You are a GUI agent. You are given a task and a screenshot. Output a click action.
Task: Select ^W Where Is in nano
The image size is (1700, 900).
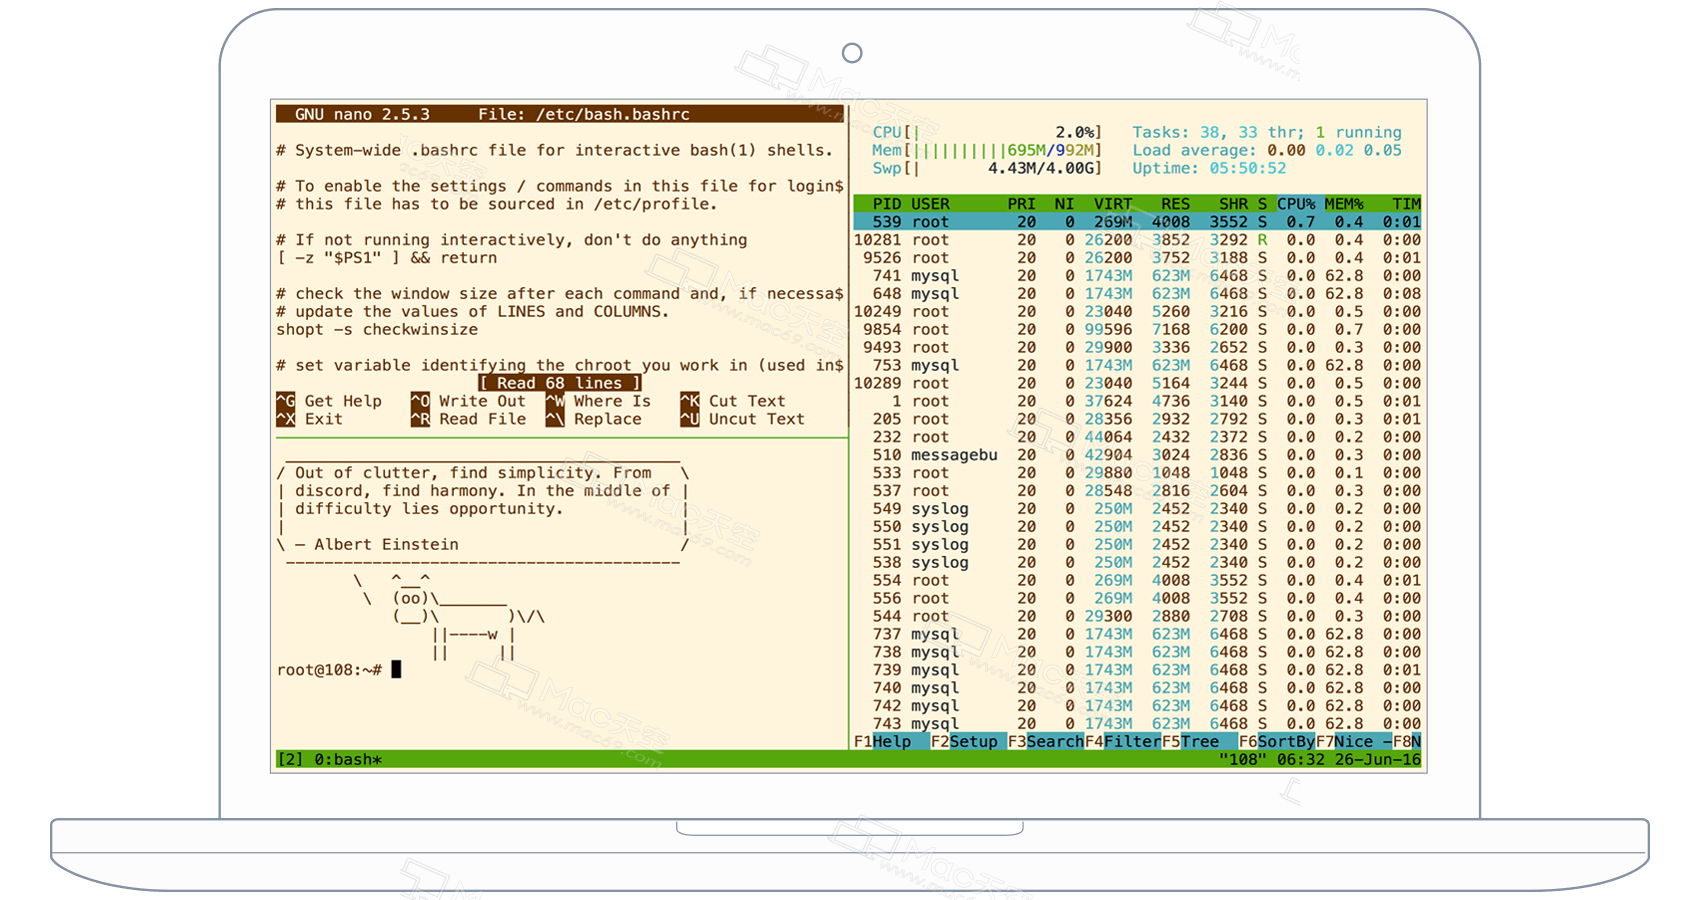tap(598, 401)
